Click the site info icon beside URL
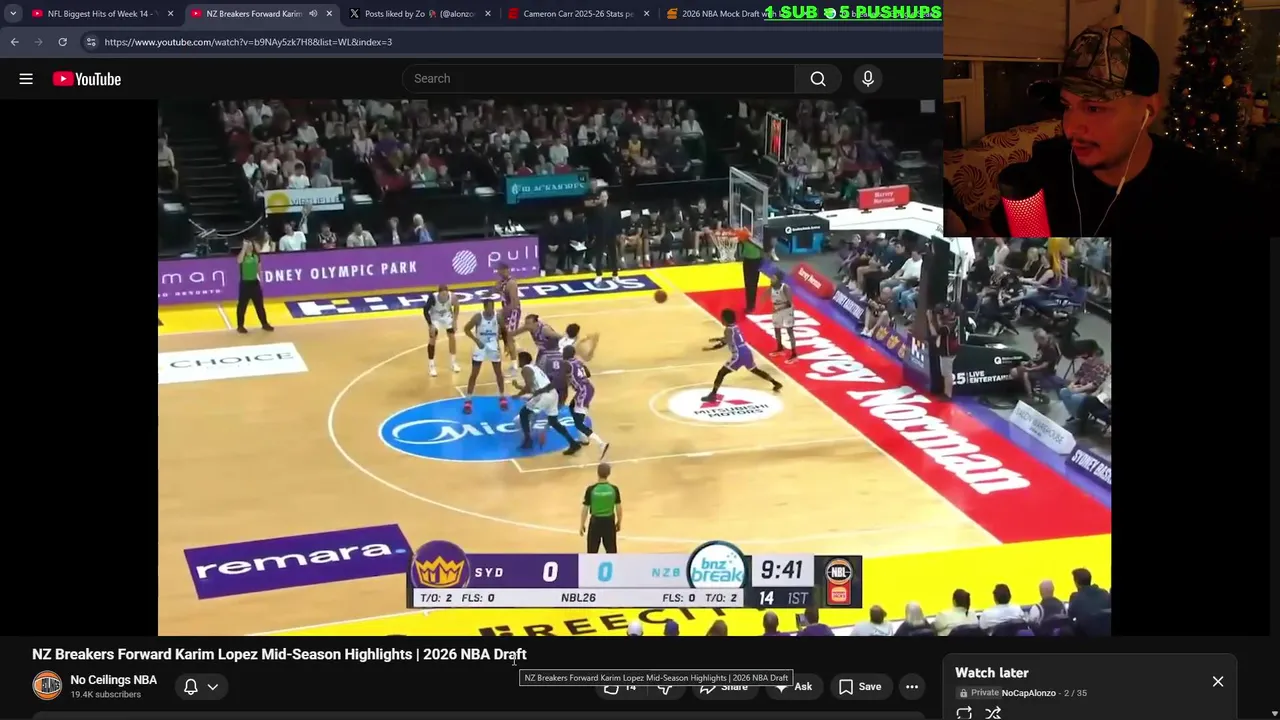 [x=91, y=42]
